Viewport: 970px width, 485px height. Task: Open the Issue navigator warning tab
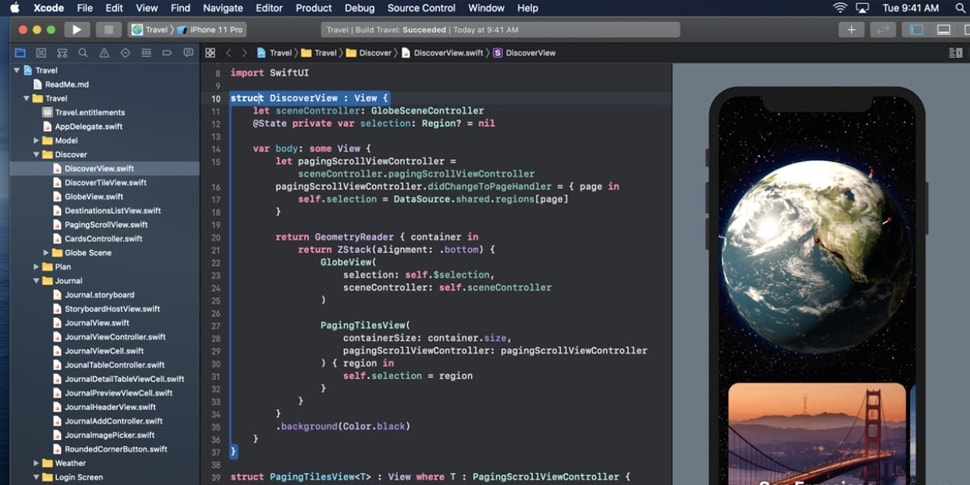(x=104, y=53)
